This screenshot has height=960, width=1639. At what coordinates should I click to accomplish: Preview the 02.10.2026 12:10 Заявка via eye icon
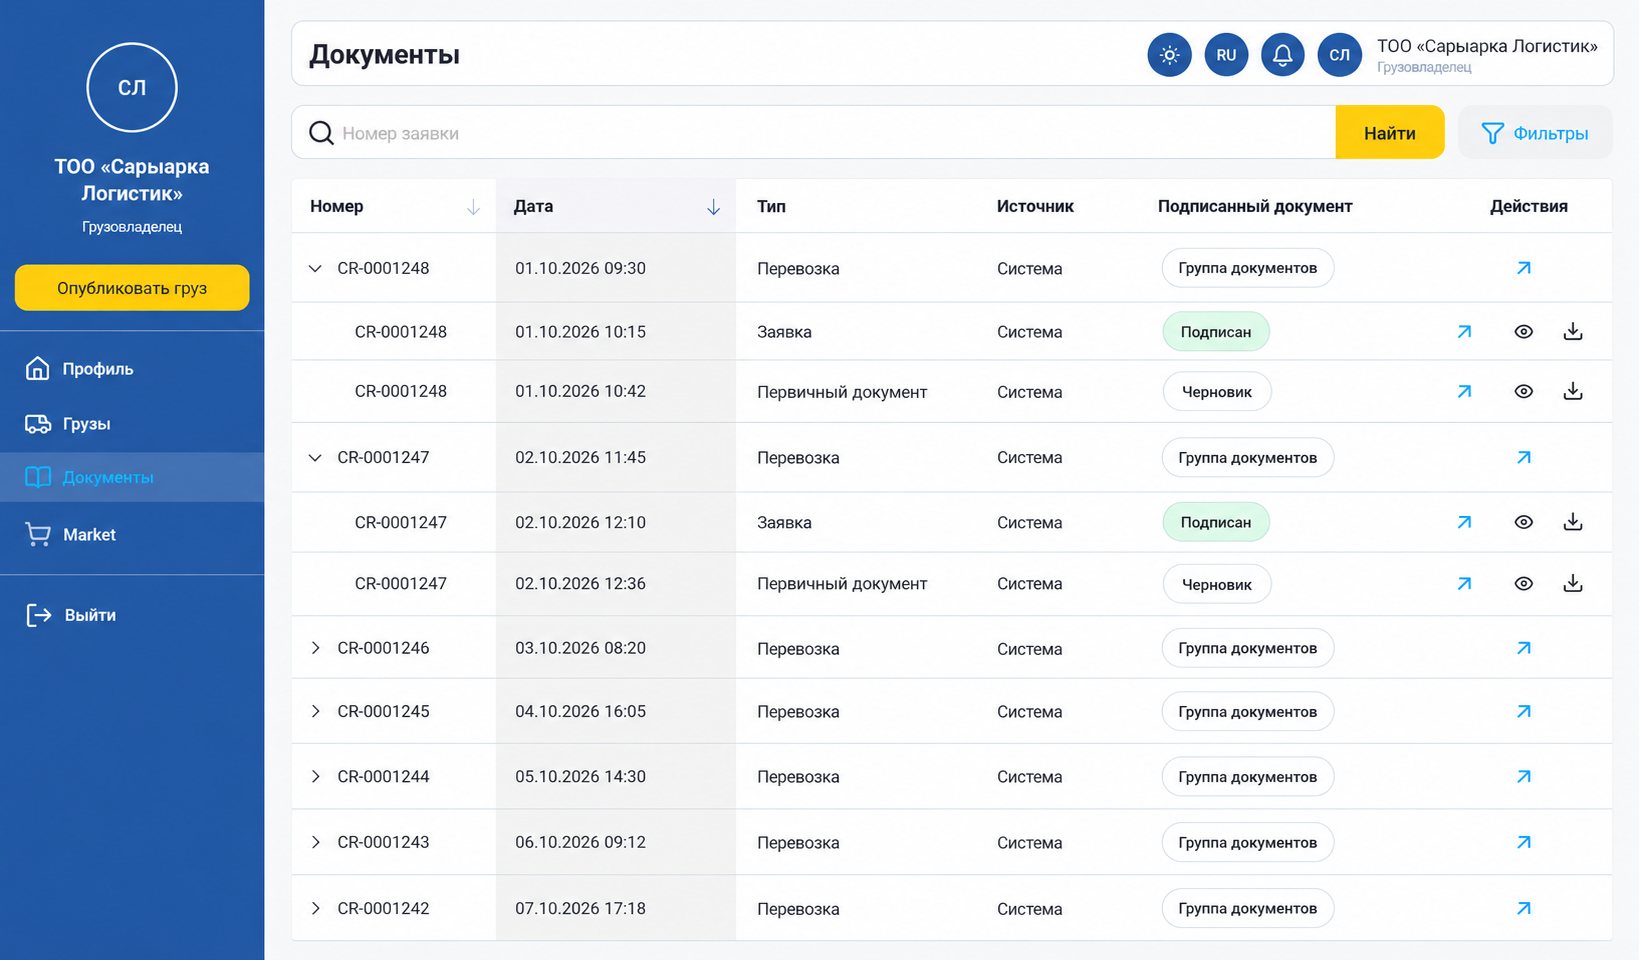(1523, 522)
